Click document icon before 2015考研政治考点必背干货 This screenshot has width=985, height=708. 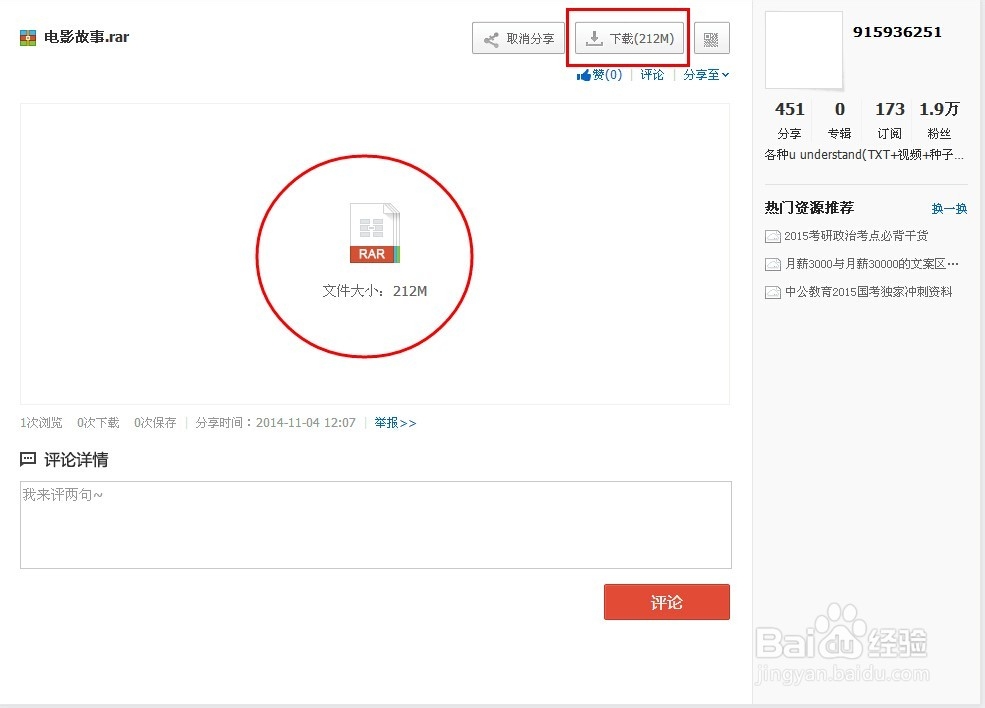[773, 237]
